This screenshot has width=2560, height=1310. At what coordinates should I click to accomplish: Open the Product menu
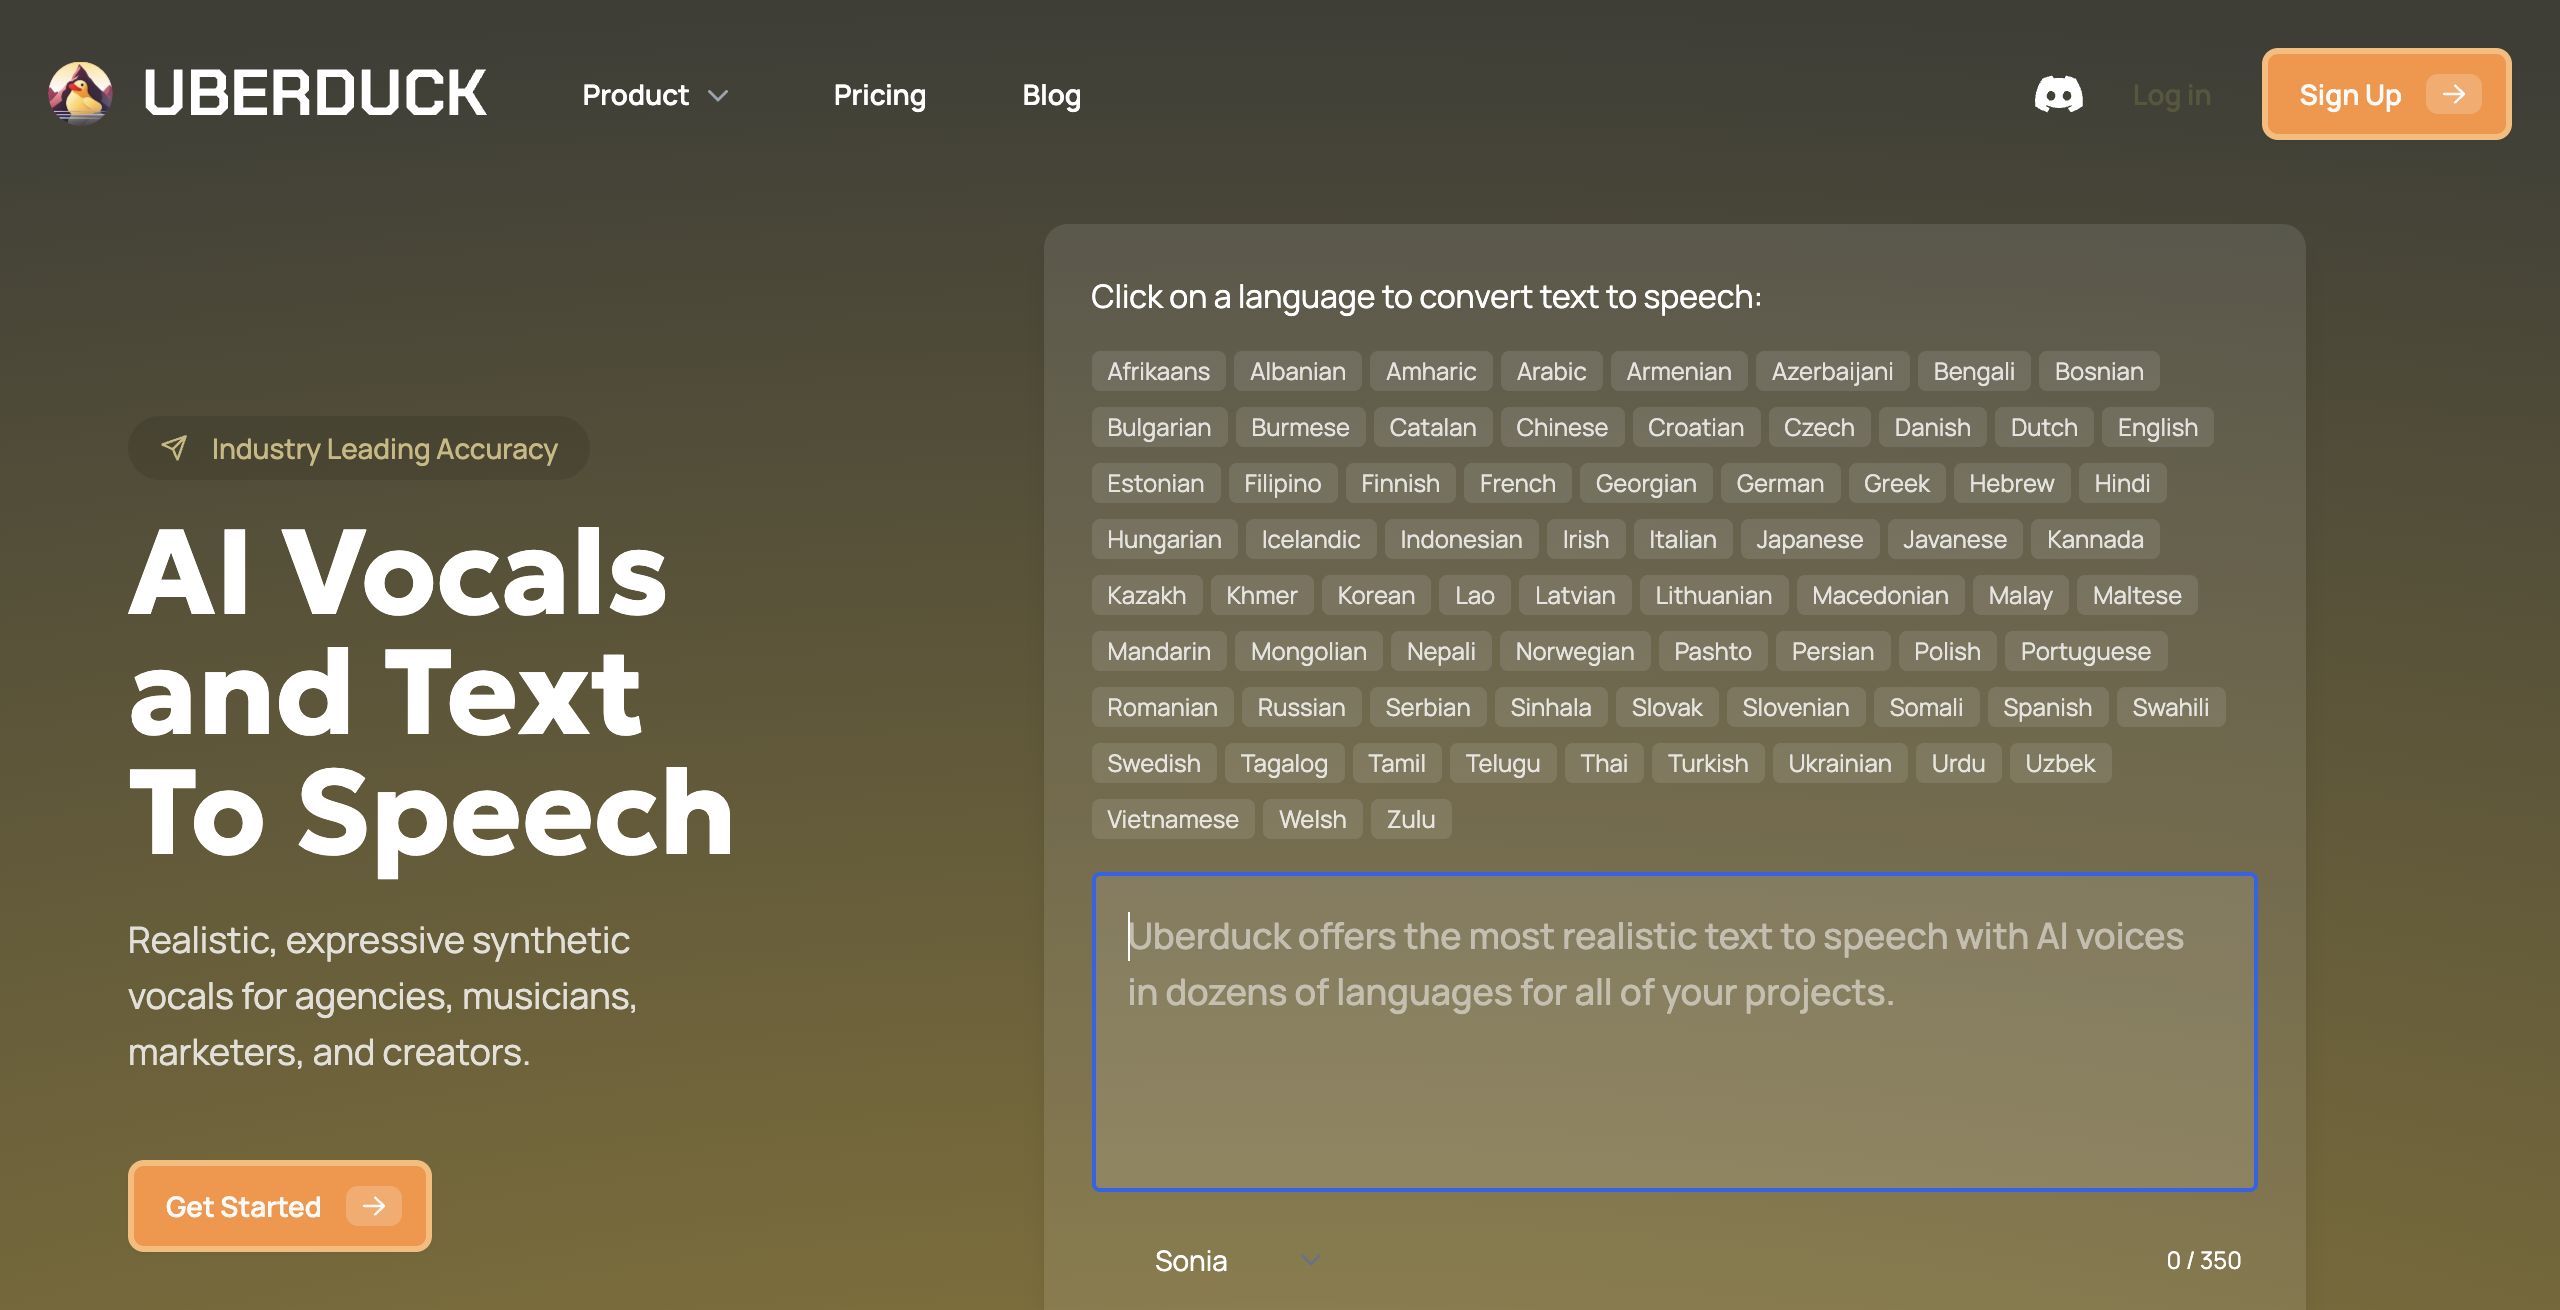coord(656,95)
